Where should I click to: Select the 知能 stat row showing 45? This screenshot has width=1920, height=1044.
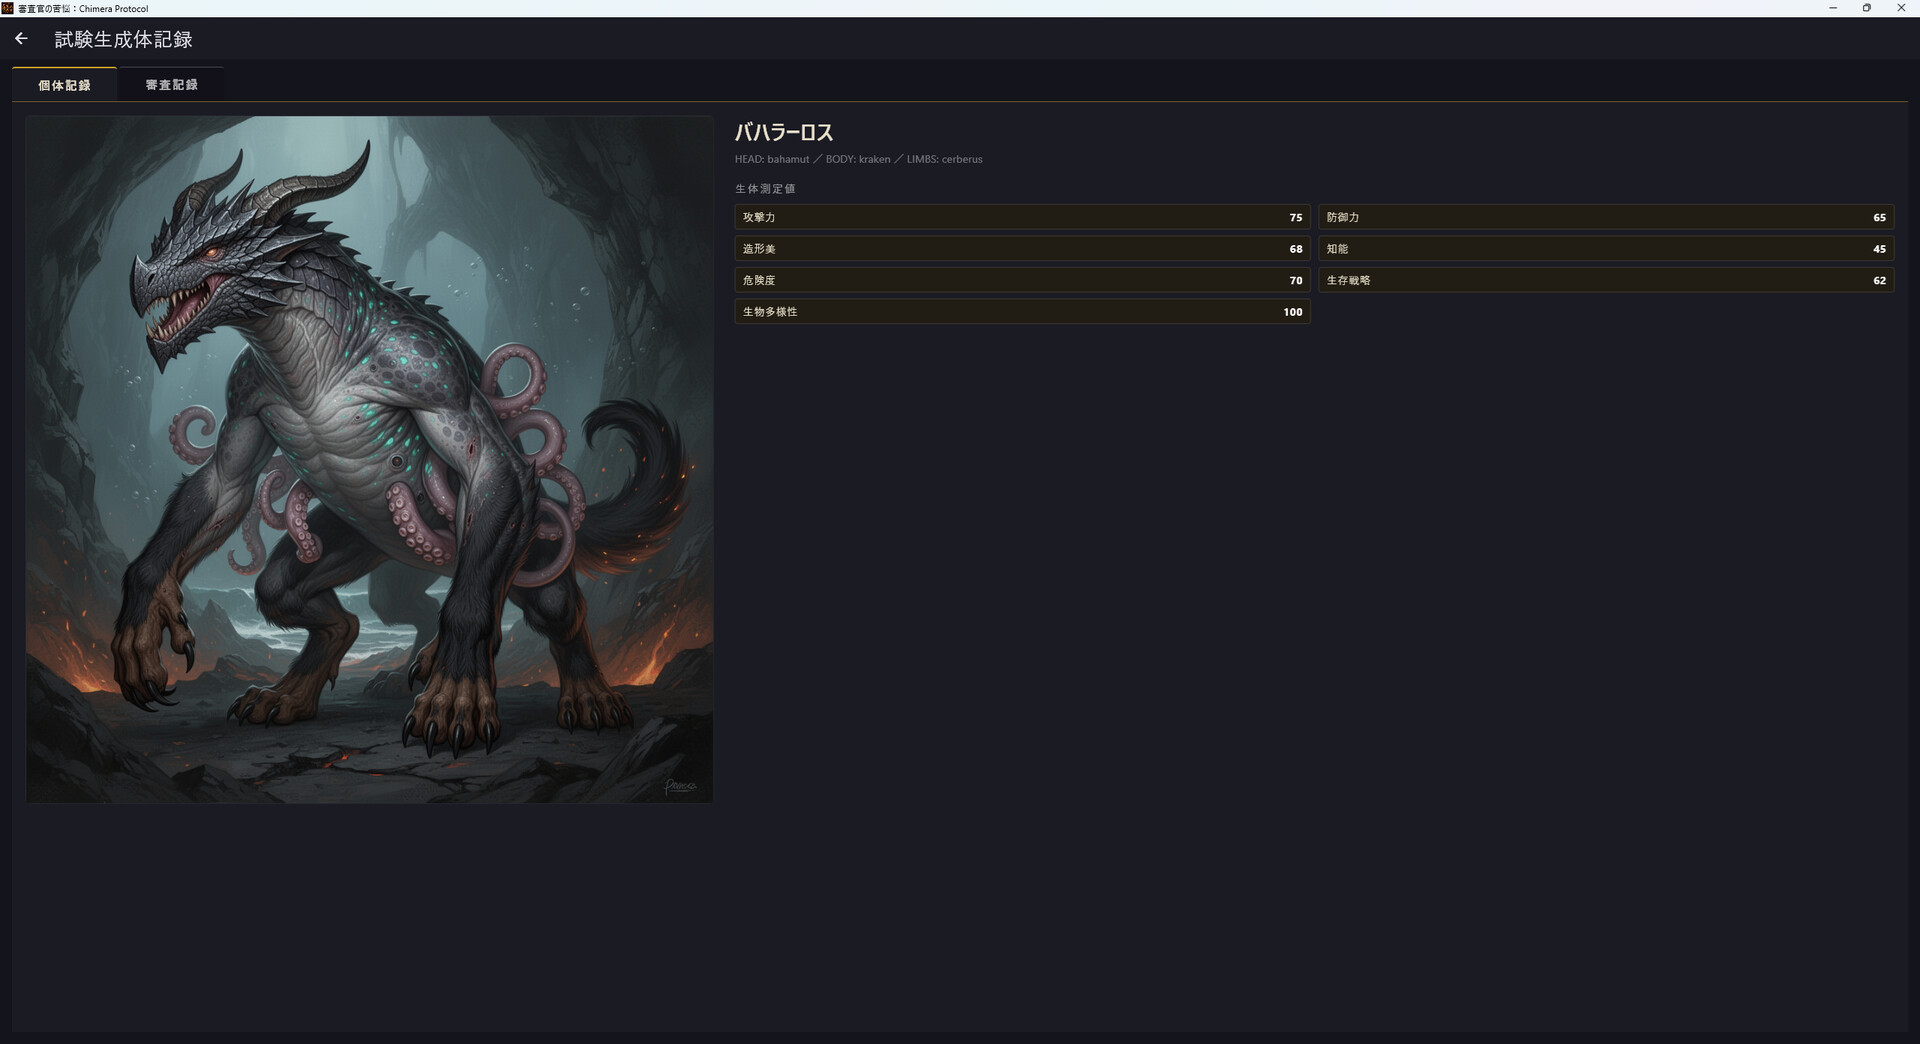click(1606, 249)
